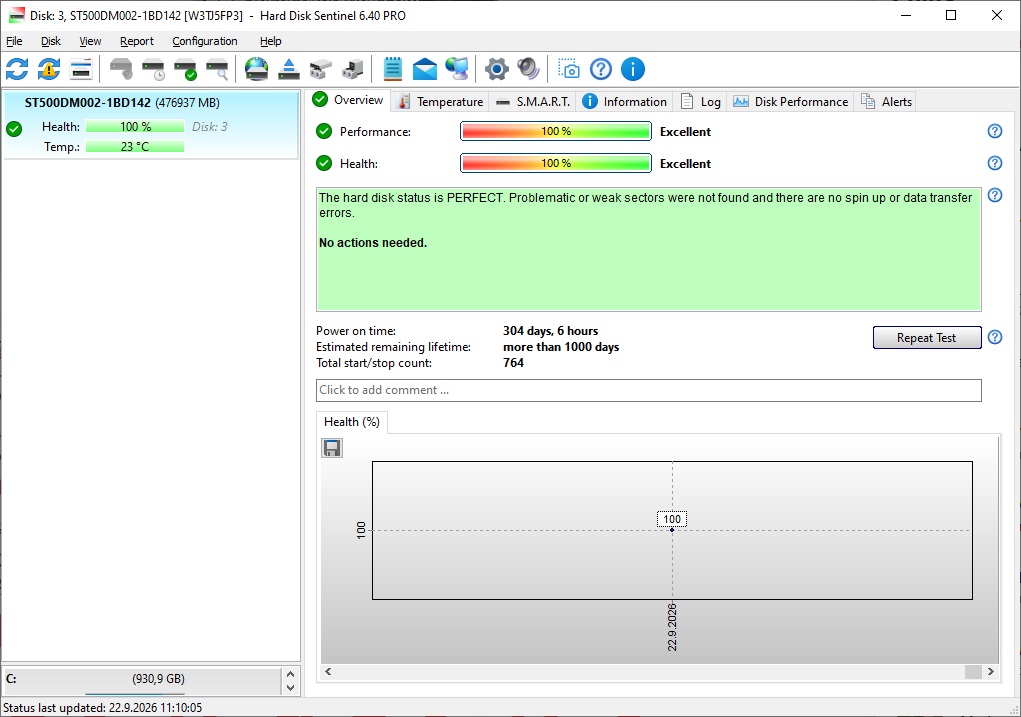The width and height of the screenshot is (1021, 717).
Task: Click the notepad report icon
Action: [393, 69]
